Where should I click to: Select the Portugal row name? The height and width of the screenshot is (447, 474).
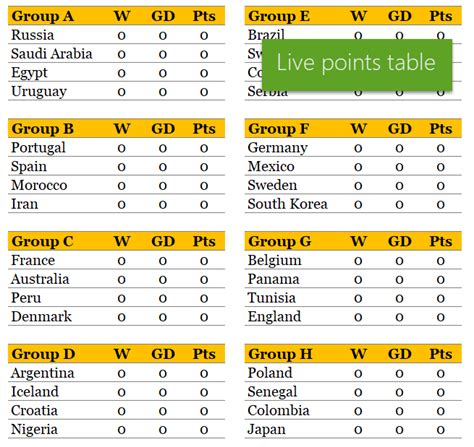point(38,148)
